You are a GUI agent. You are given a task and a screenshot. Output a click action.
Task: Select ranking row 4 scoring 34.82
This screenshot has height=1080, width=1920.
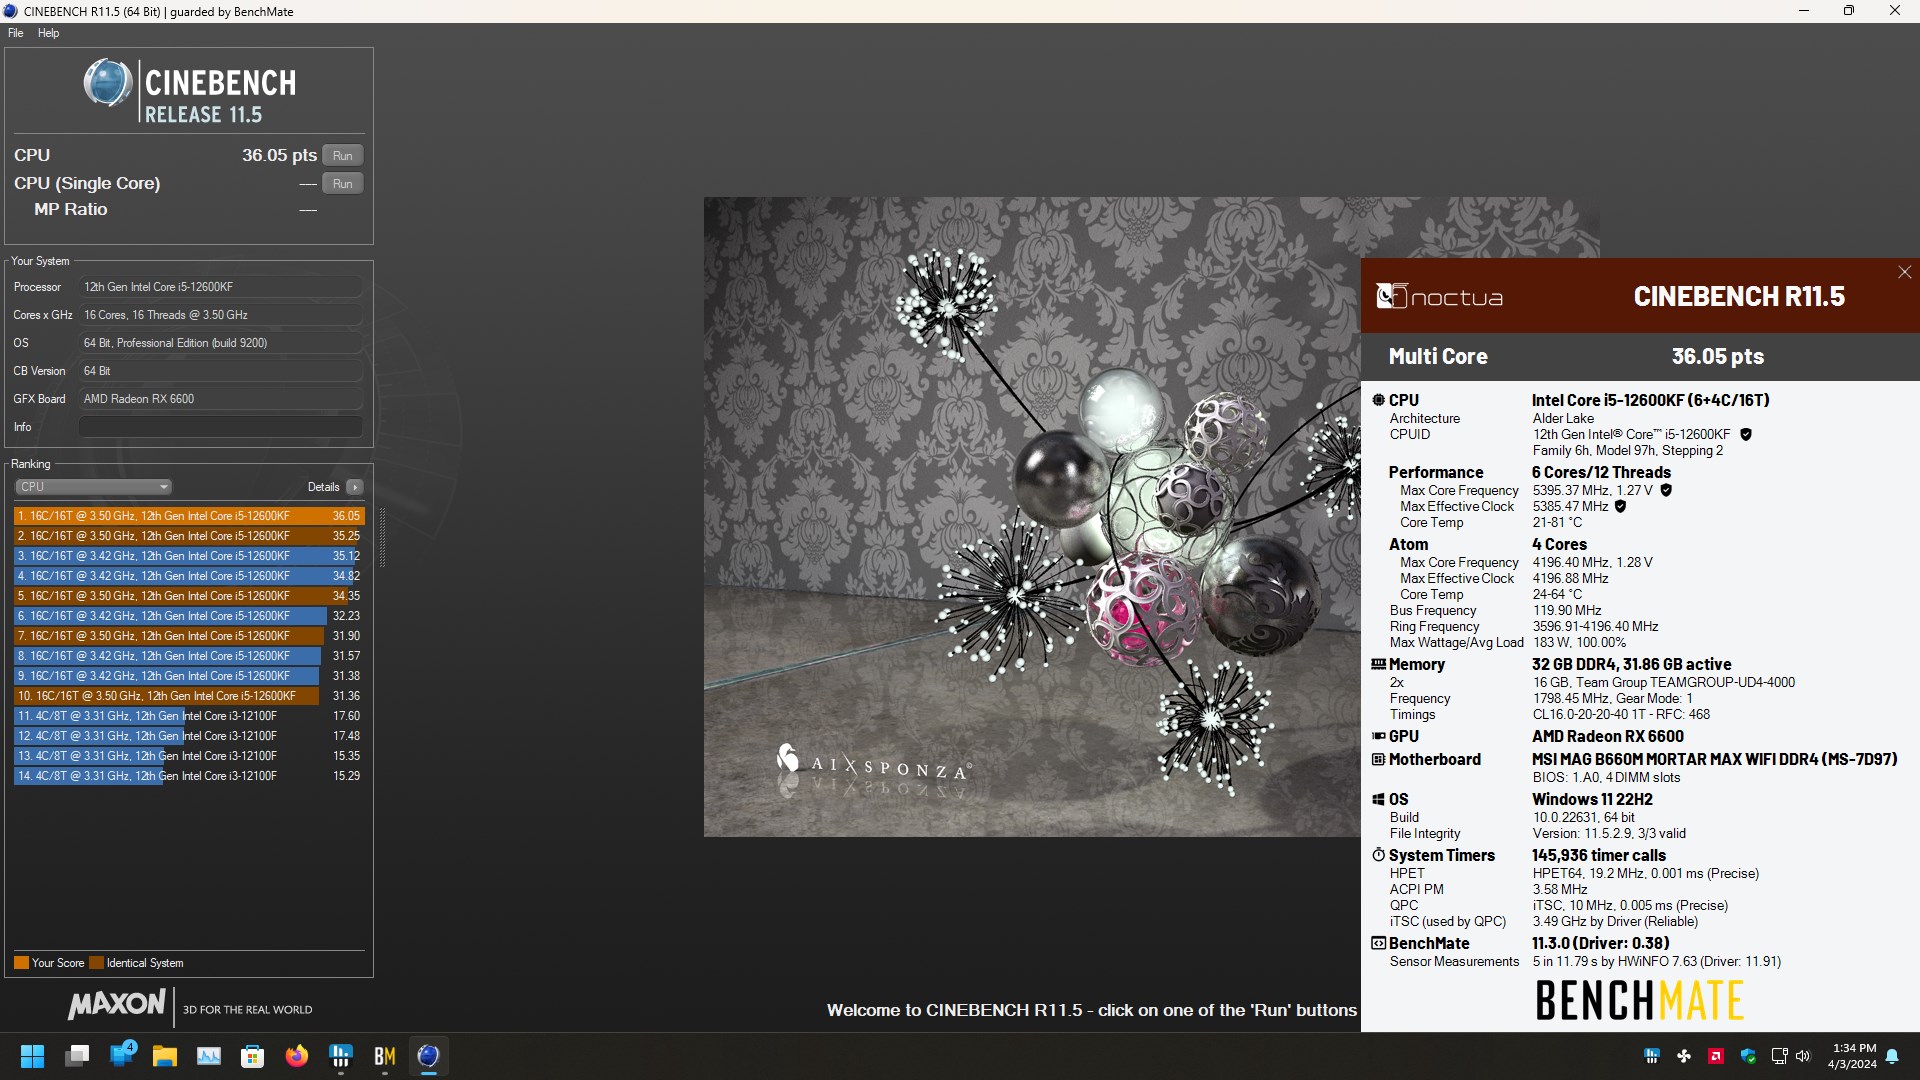189,576
